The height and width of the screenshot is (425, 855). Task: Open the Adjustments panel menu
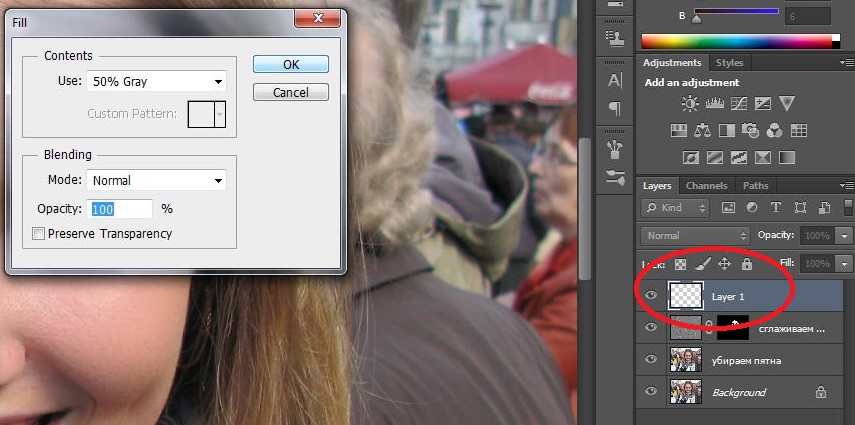(x=847, y=63)
